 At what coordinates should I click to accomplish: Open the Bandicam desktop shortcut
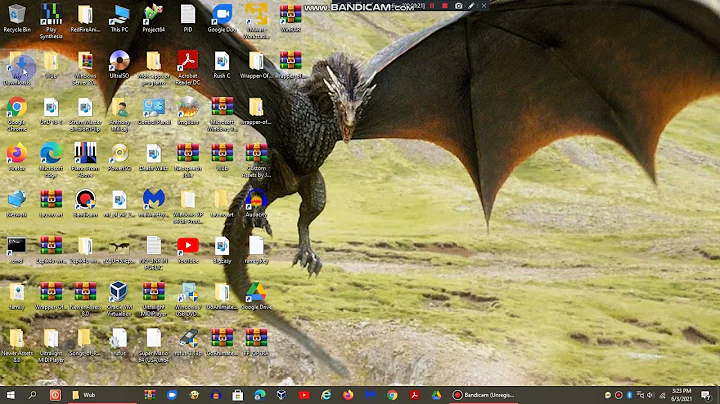tap(85, 203)
